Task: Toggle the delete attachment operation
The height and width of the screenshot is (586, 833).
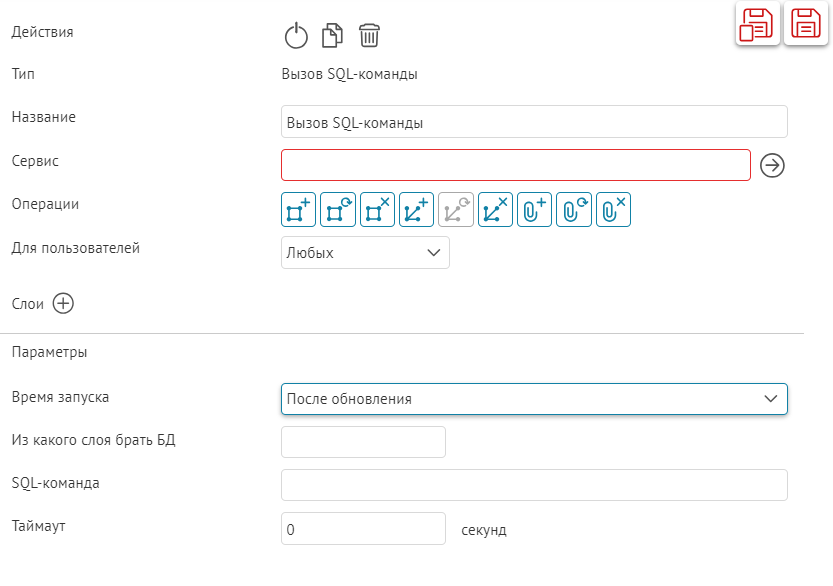Action: click(613, 210)
